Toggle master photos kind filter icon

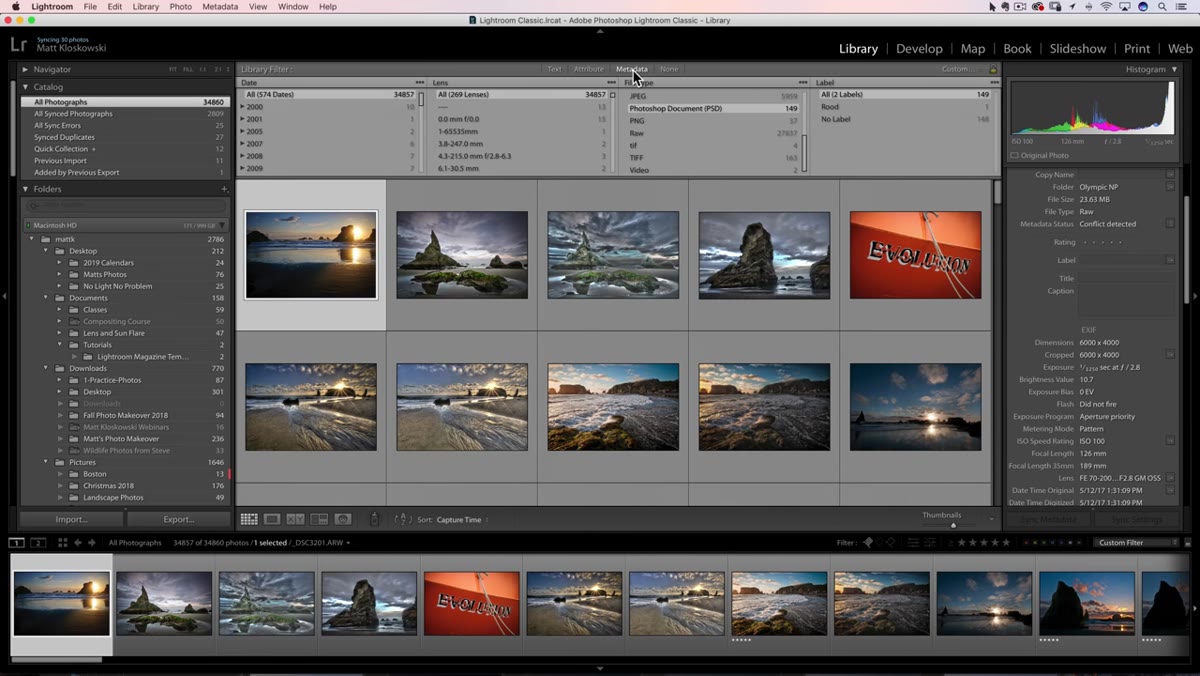913,543
